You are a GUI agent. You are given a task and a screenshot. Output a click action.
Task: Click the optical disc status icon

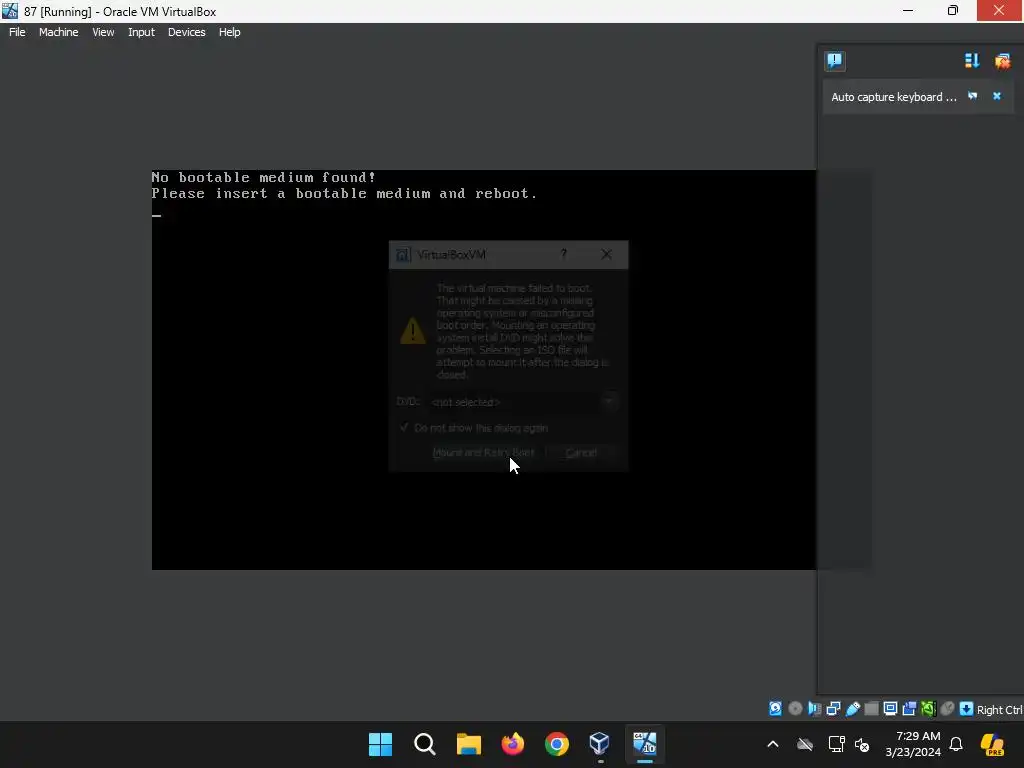pyautogui.click(x=795, y=709)
